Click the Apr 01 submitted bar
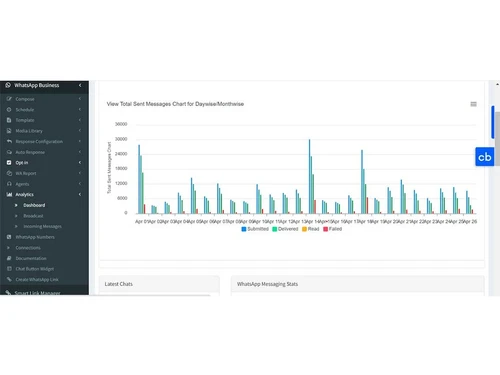Screen dimensions: 500x375 click(139, 179)
